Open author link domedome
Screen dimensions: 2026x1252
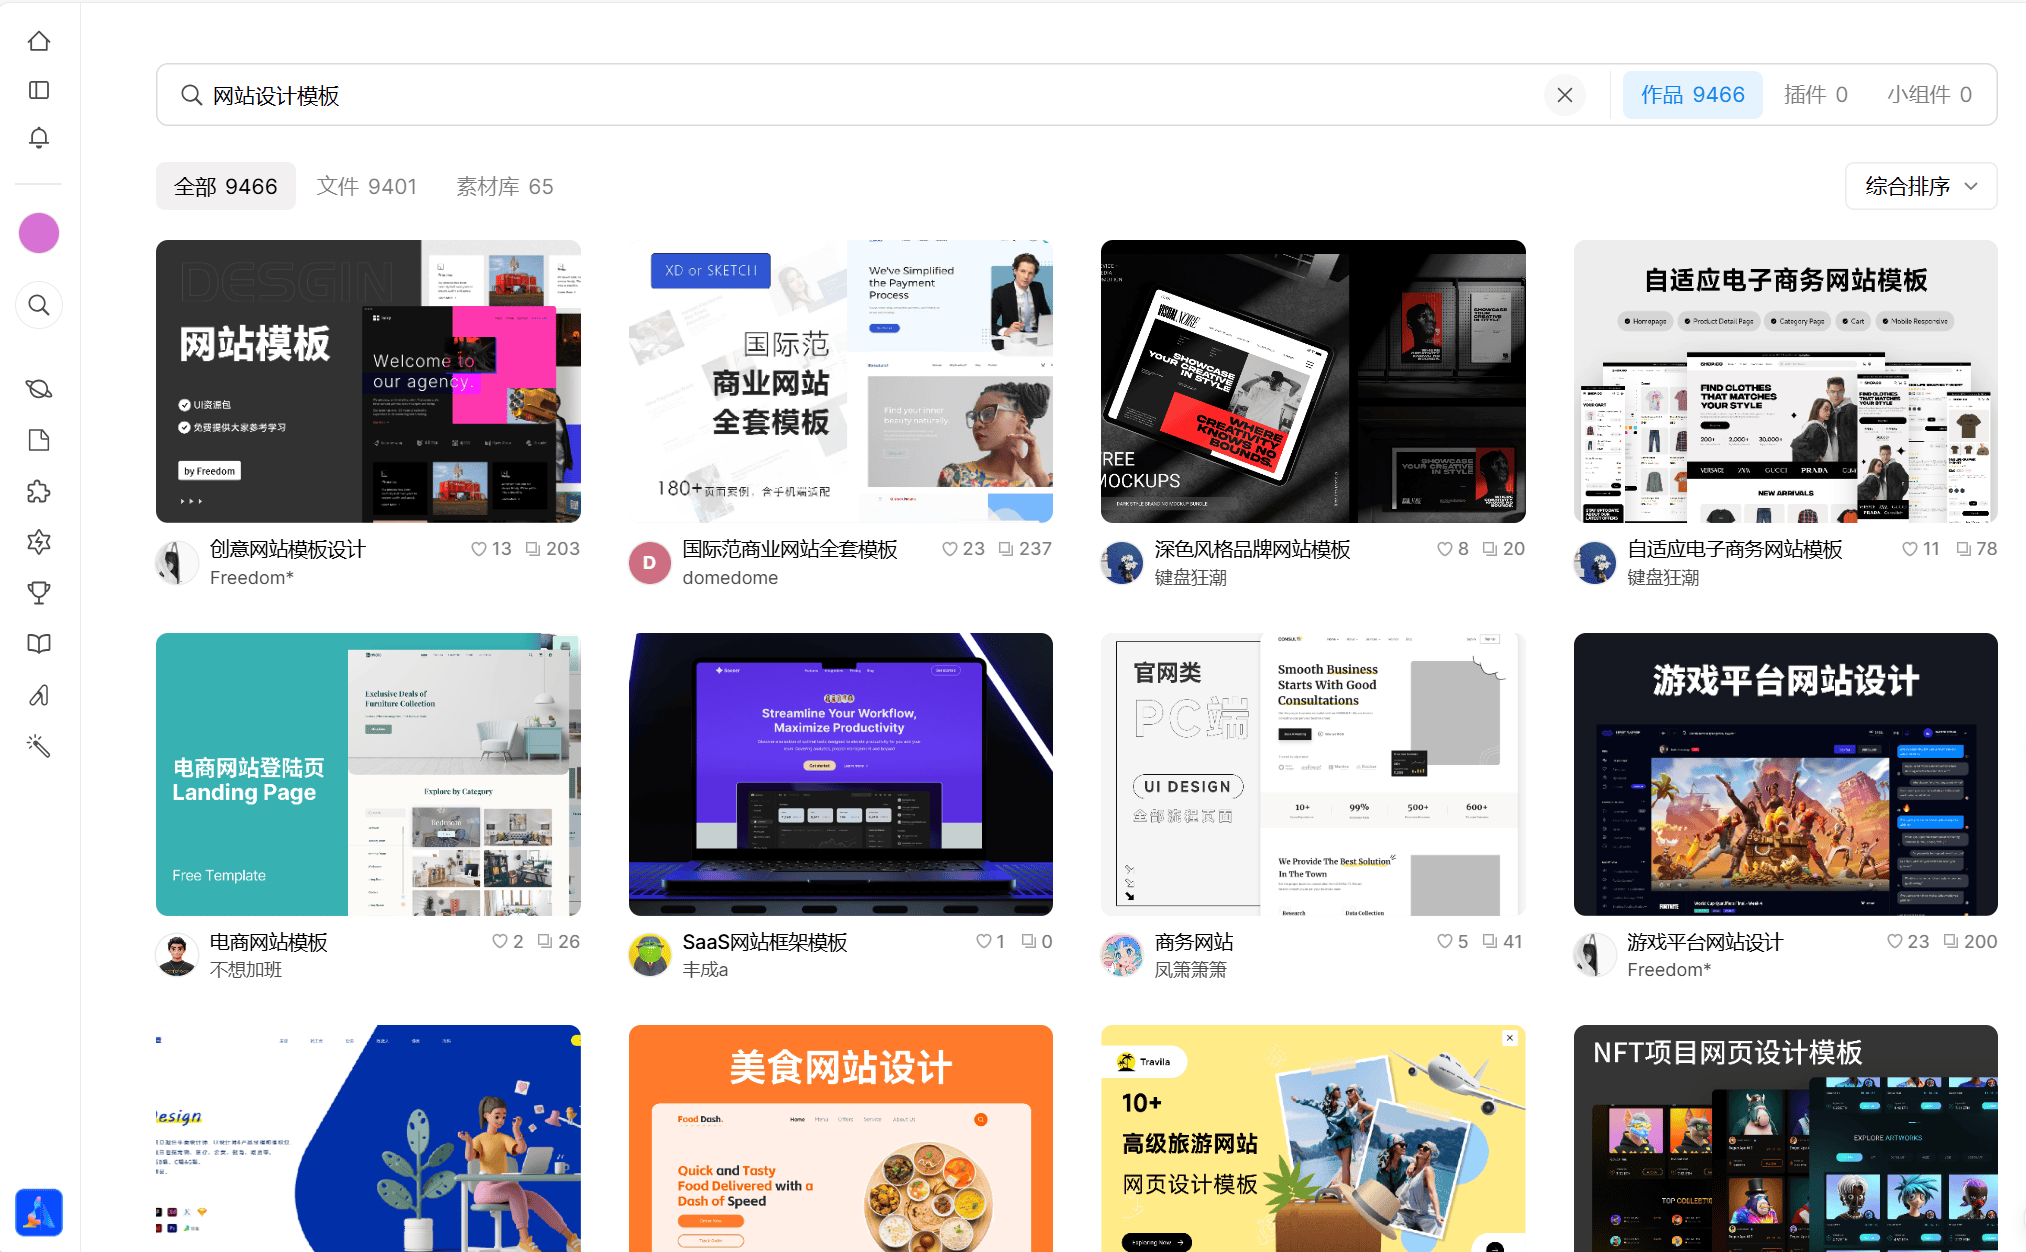pos(730,578)
